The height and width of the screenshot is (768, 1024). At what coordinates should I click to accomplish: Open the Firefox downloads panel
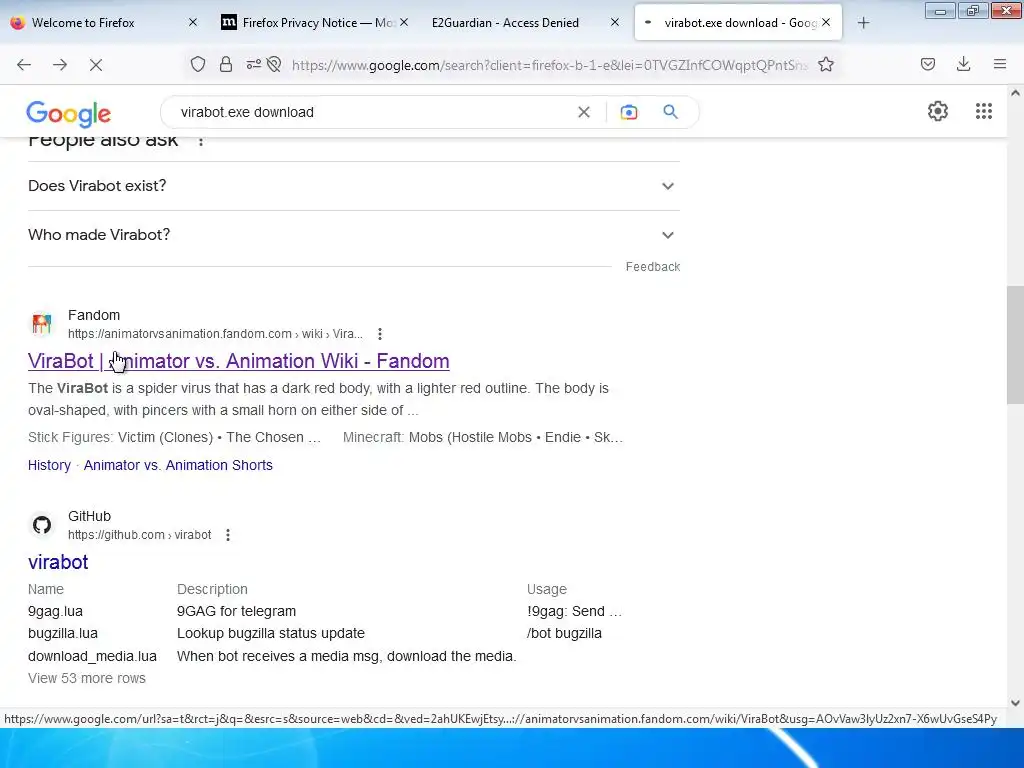coord(964,65)
